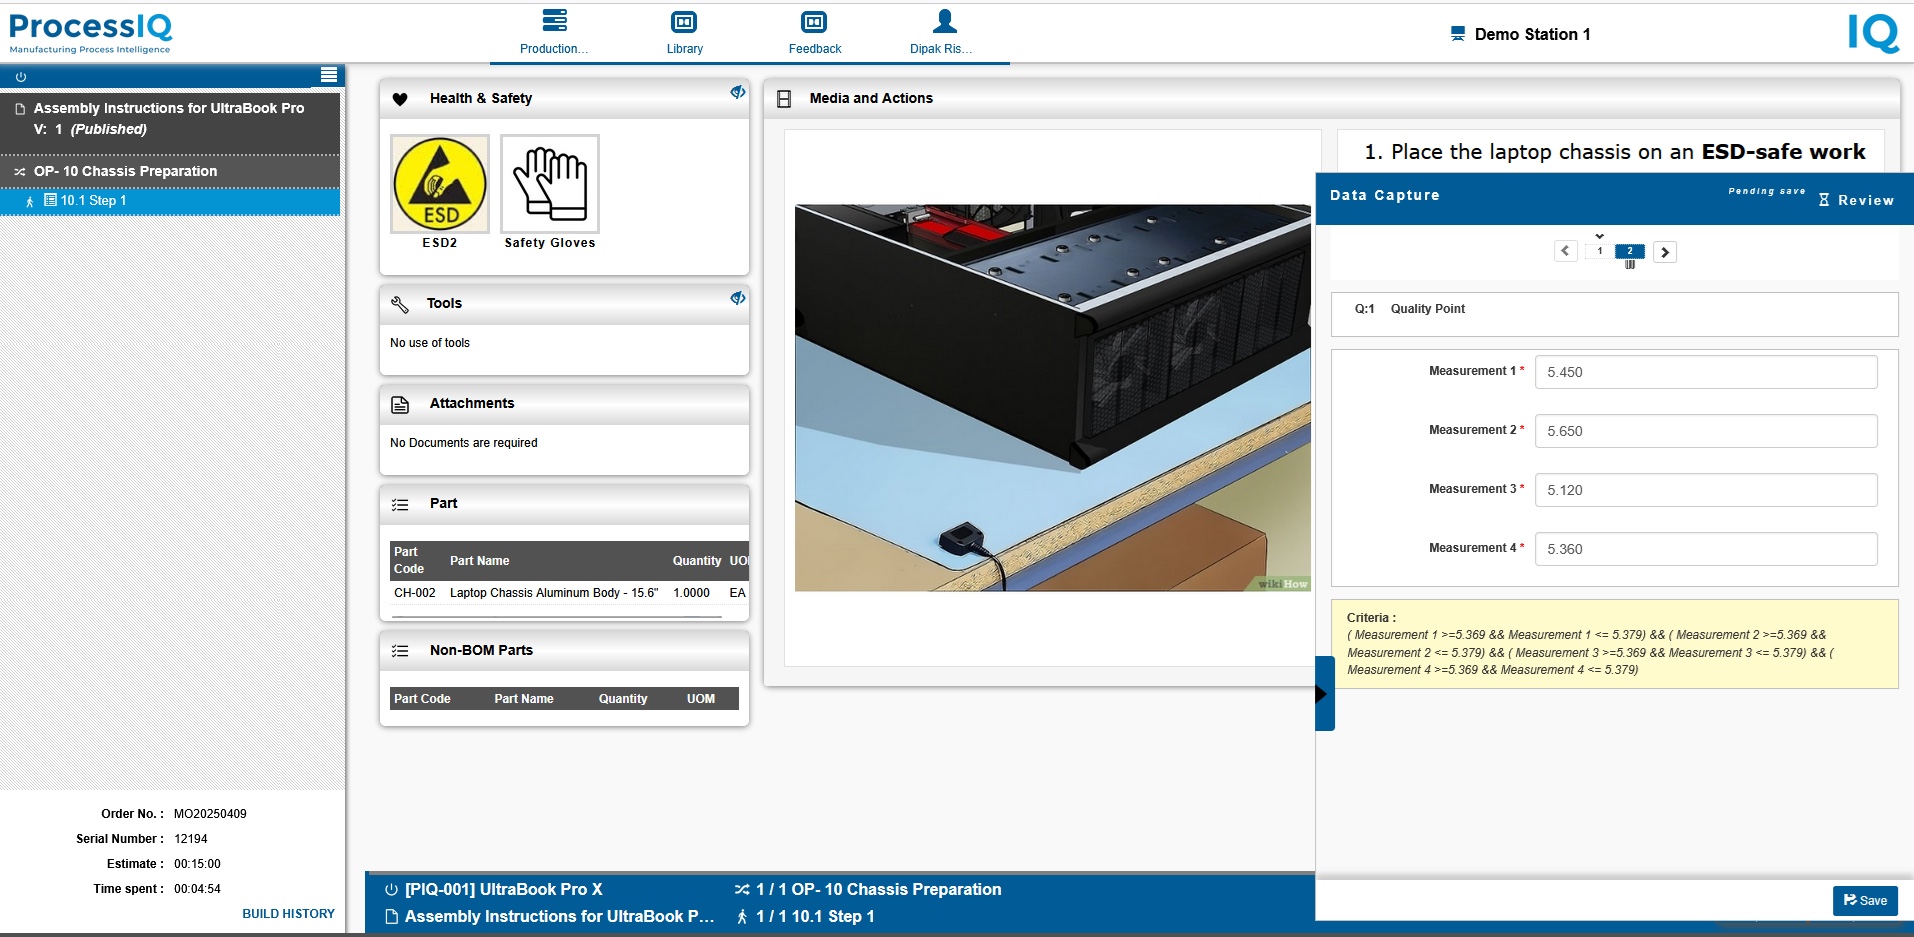Toggle audio readout for Tools panel

tap(737, 298)
